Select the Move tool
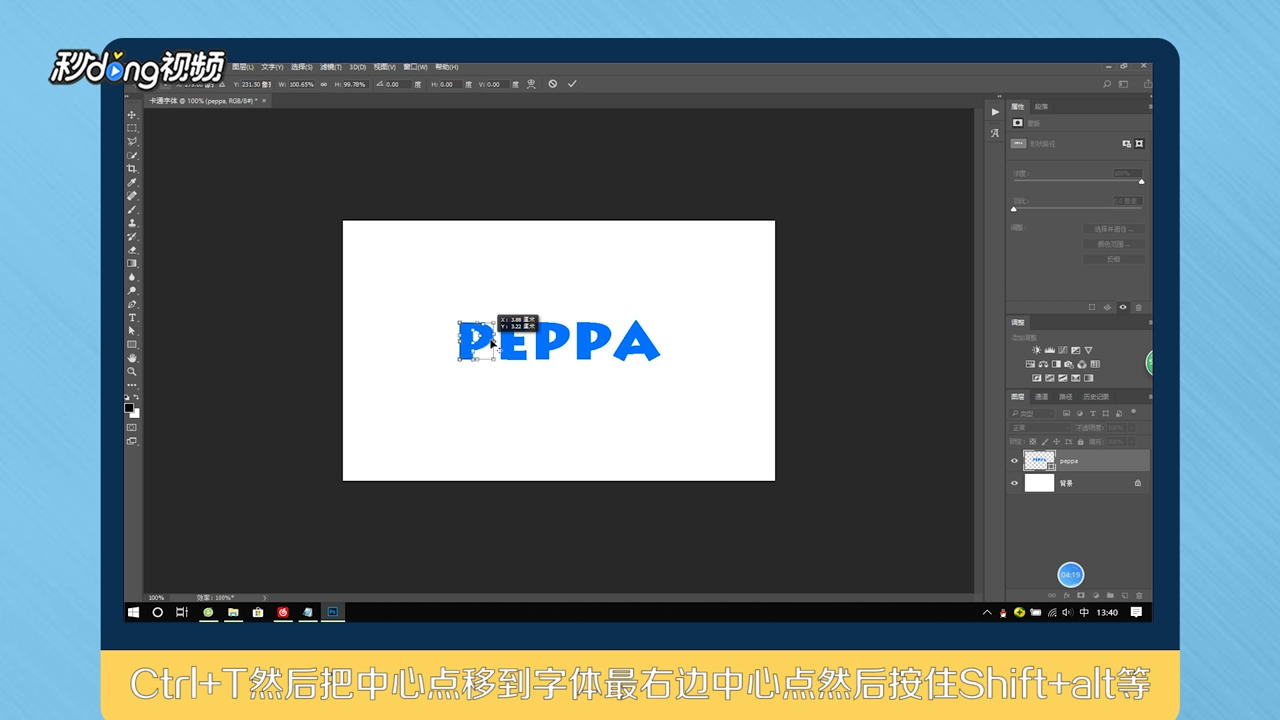This screenshot has width=1280, height=720. (132, 115)
